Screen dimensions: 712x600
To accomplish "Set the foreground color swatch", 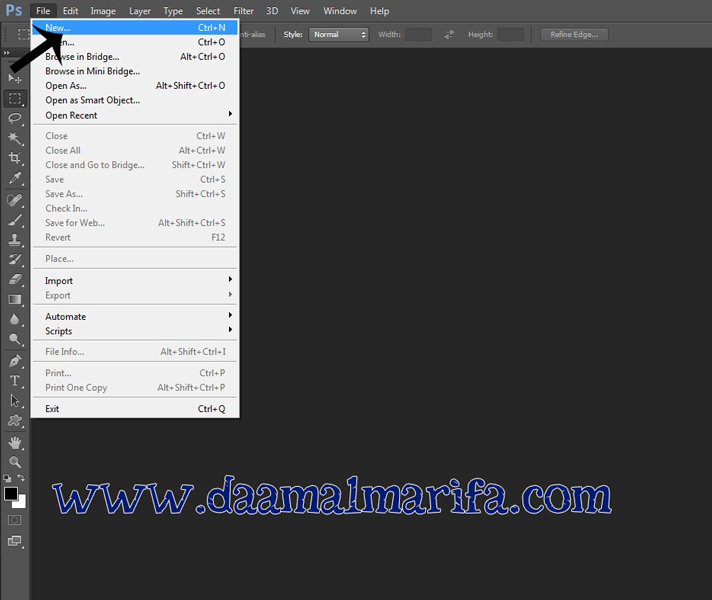I will (10, 493).
